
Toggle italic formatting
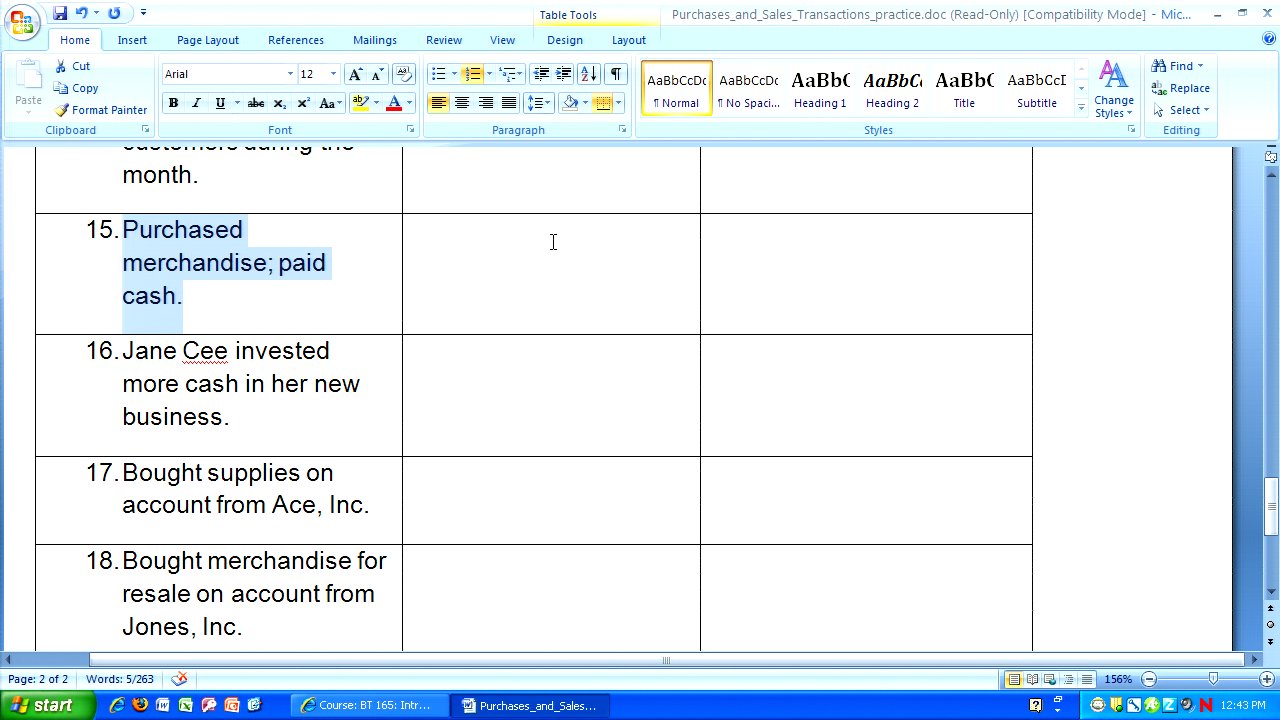pos(196,103)
